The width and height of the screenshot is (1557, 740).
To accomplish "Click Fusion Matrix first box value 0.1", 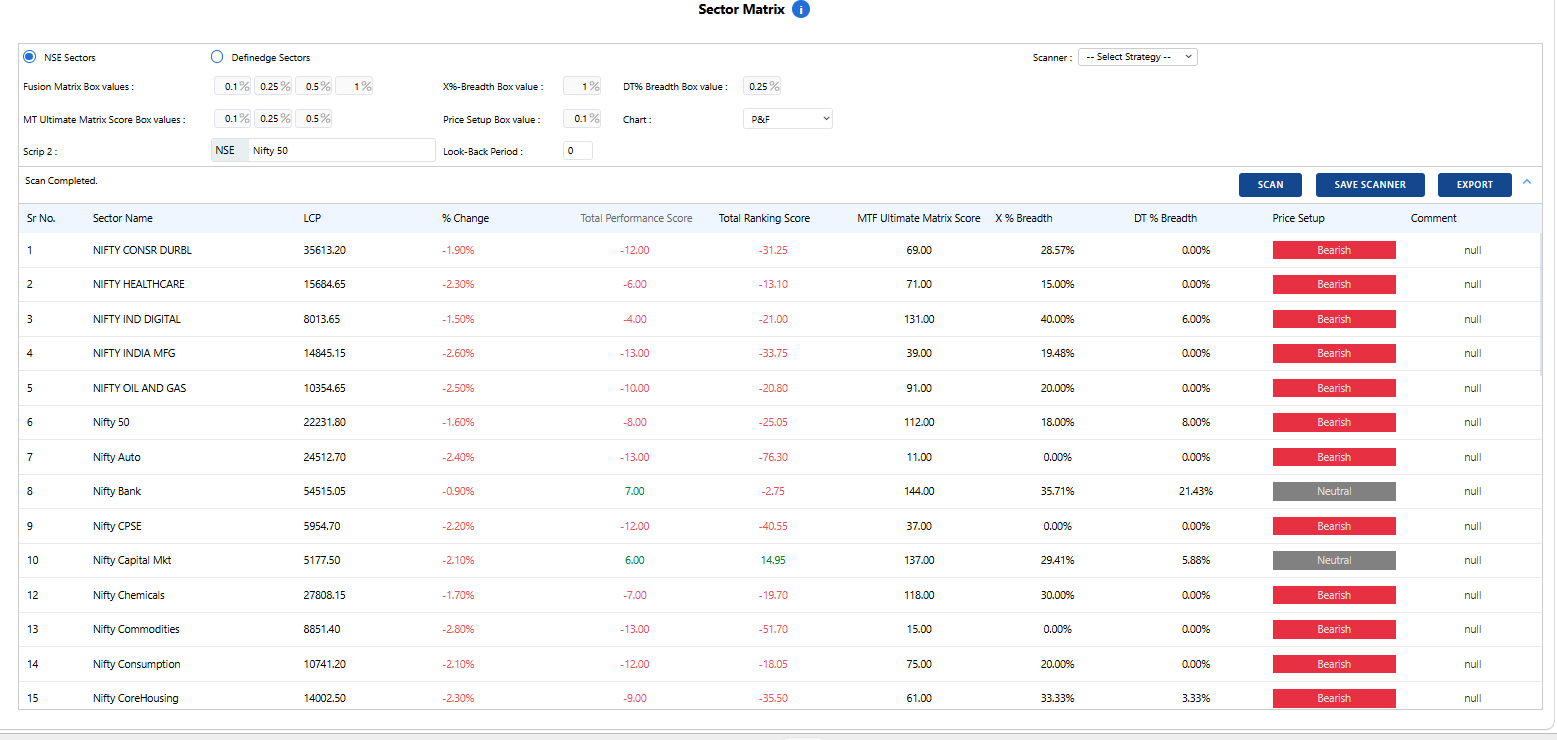I will [232, 87].
